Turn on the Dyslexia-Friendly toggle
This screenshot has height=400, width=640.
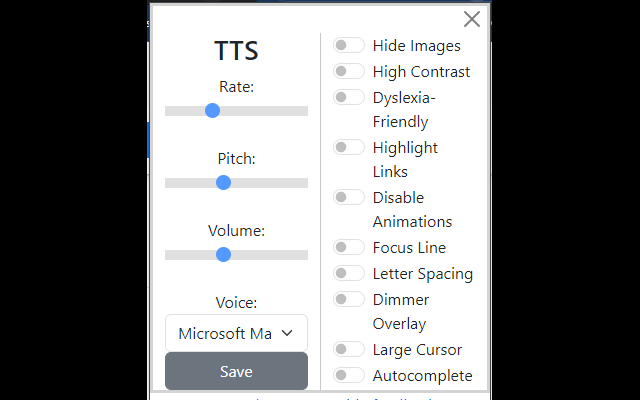coord(348,97)
